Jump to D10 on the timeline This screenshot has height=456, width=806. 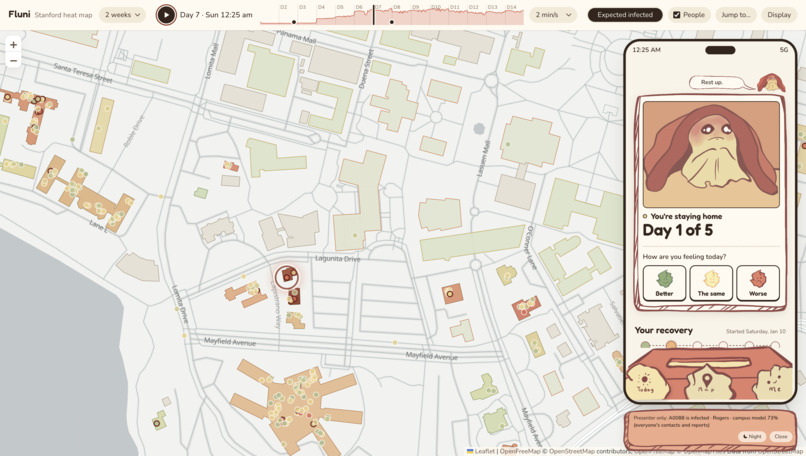tap(436, 7)
